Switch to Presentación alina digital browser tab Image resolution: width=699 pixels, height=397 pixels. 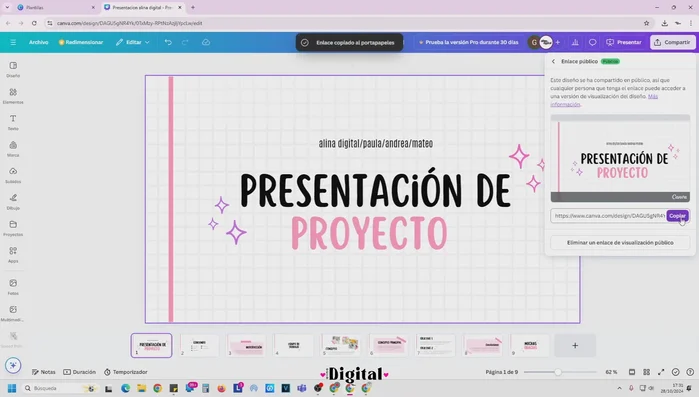pos(142,8)
